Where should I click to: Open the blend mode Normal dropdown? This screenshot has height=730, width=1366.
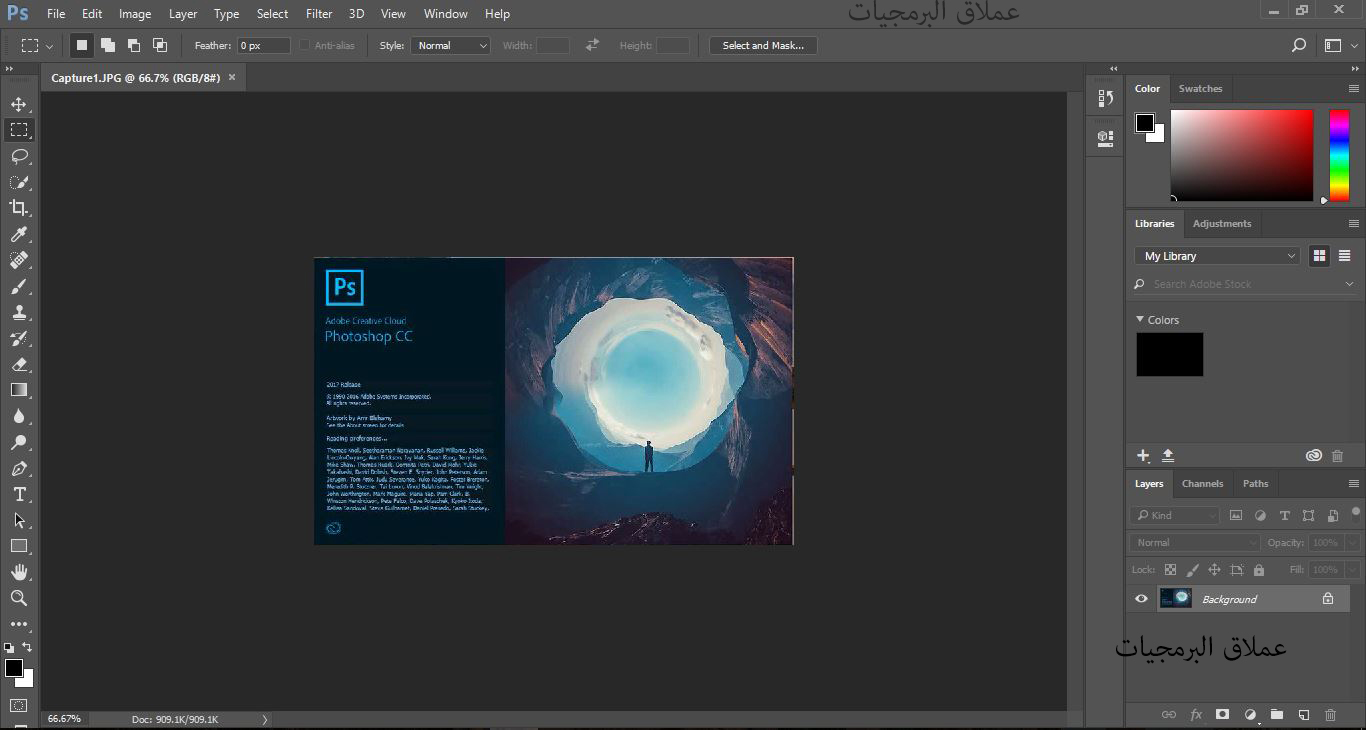[1195, 543]
